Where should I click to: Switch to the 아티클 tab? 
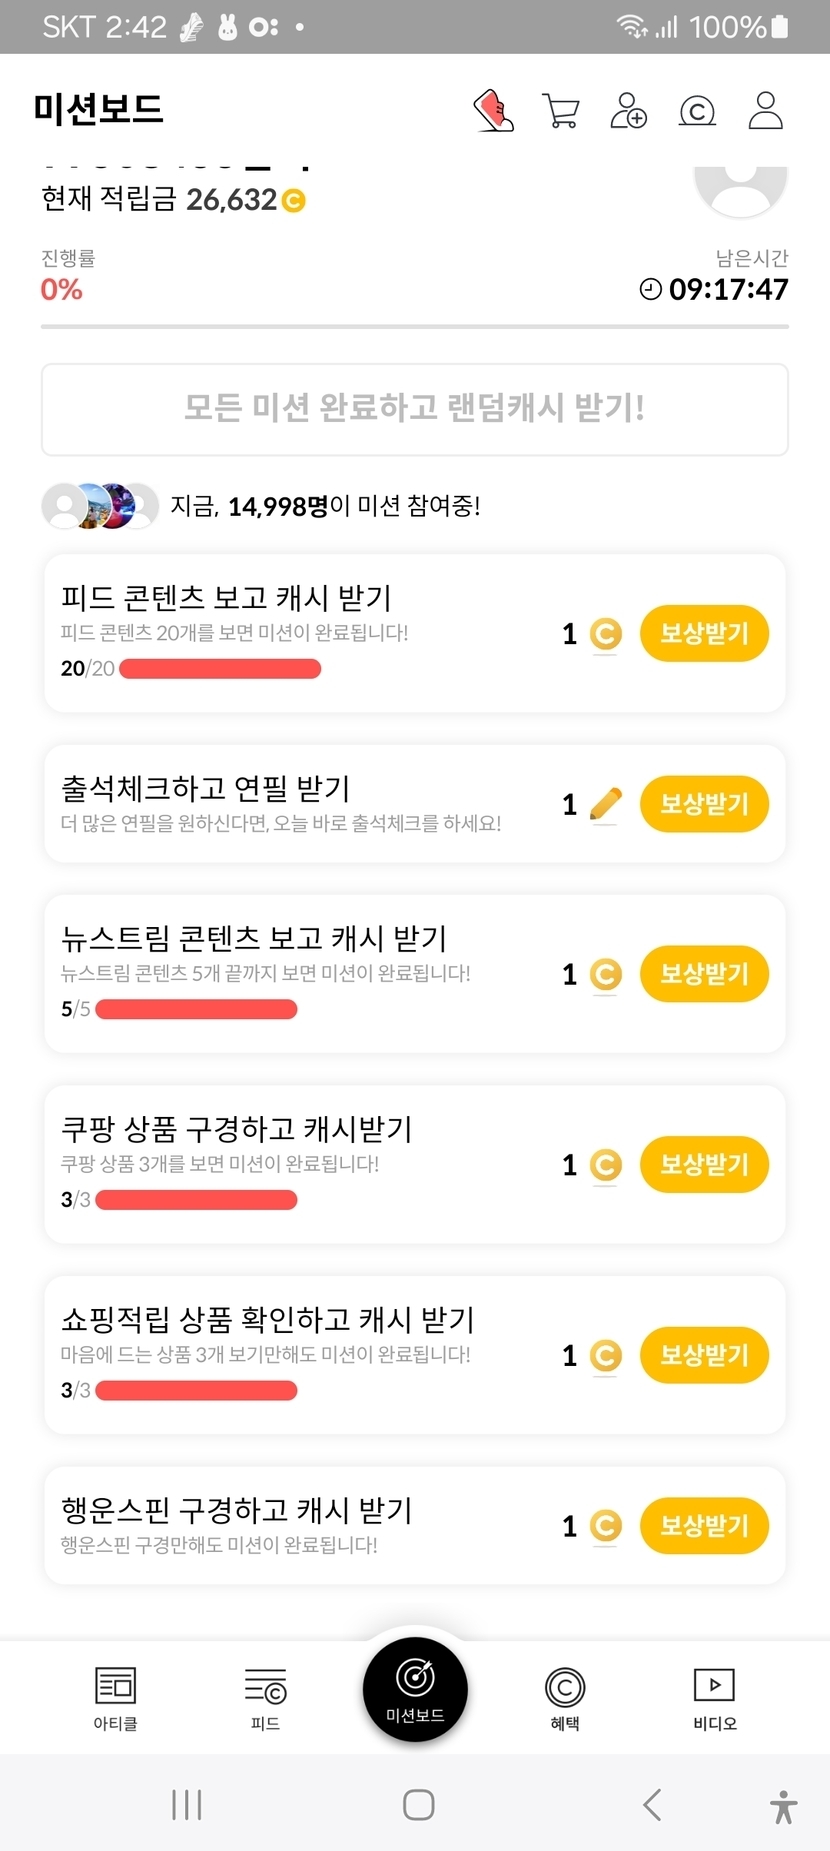click(x=115, y=1697)
